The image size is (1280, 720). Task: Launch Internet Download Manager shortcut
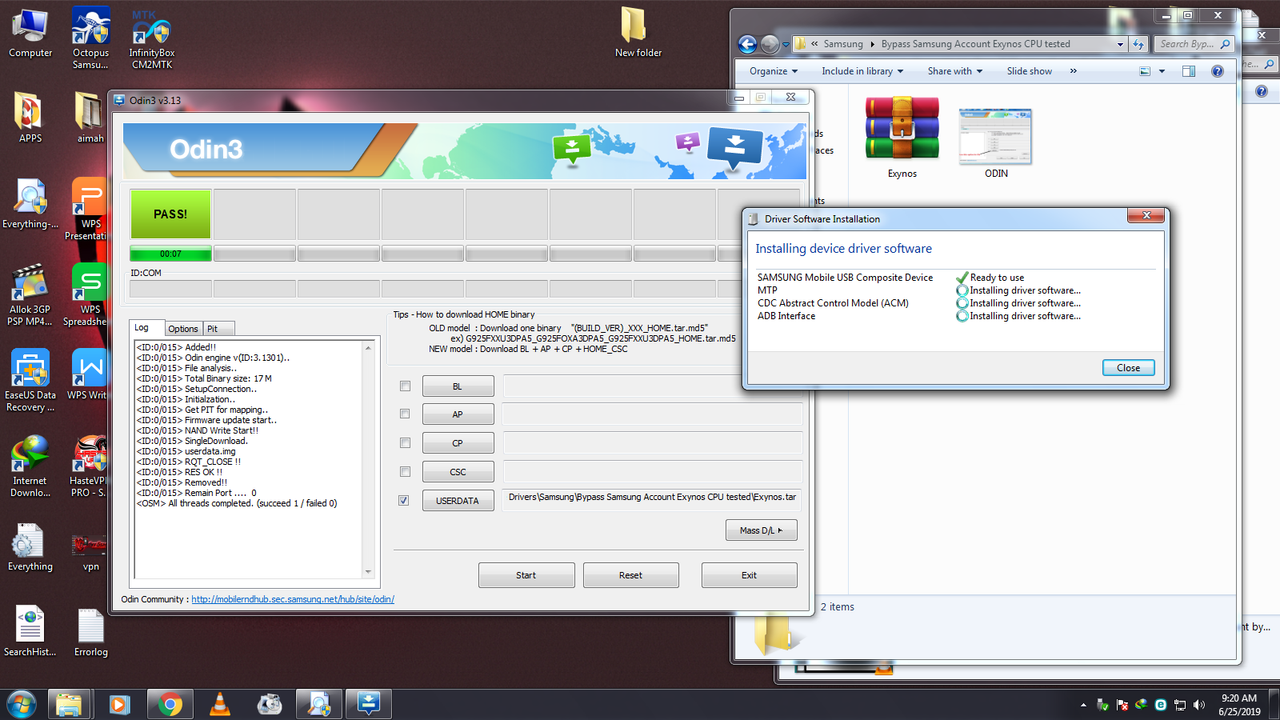point(30,467)
